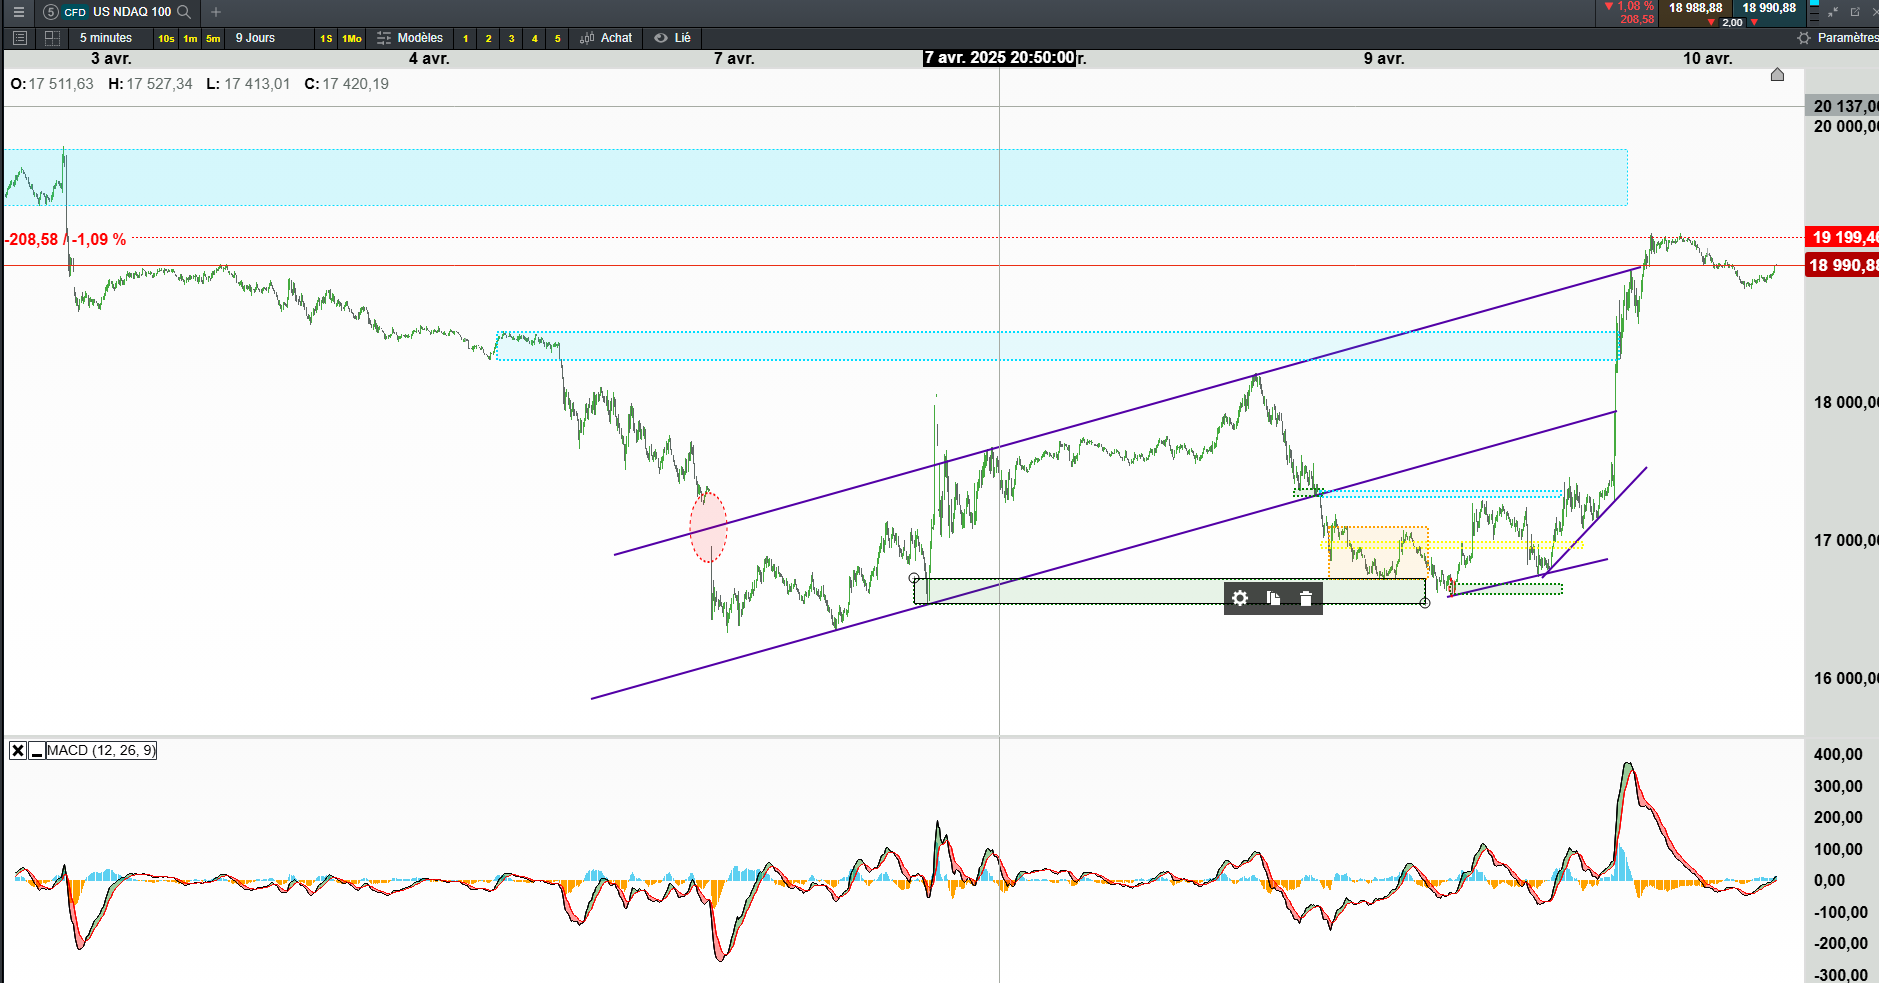Search for another instrument with magnifier icon
This screenshot has height=983, width=1879.
tap(184, 12)
